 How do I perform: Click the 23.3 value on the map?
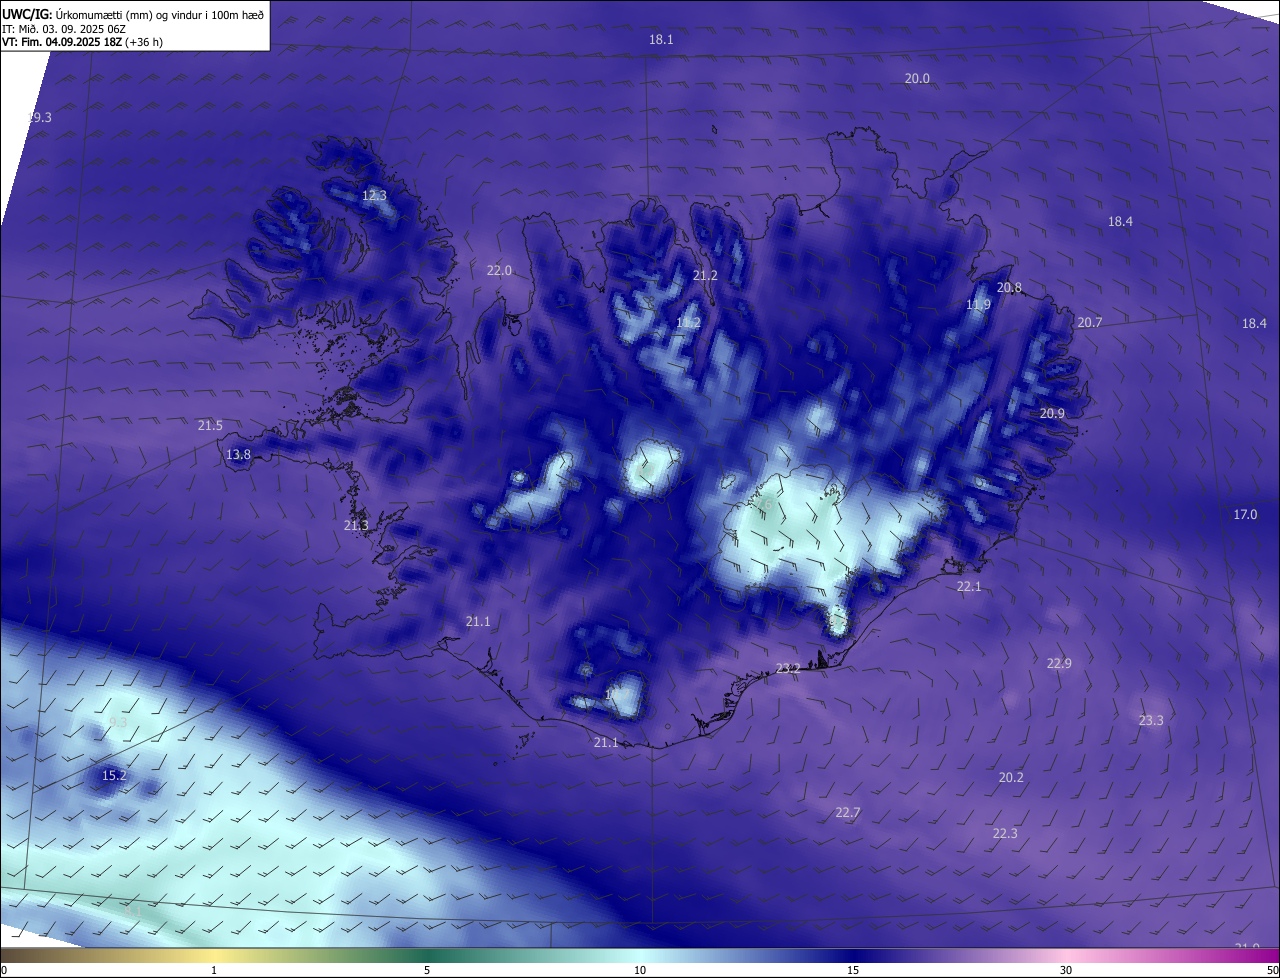1151,721
